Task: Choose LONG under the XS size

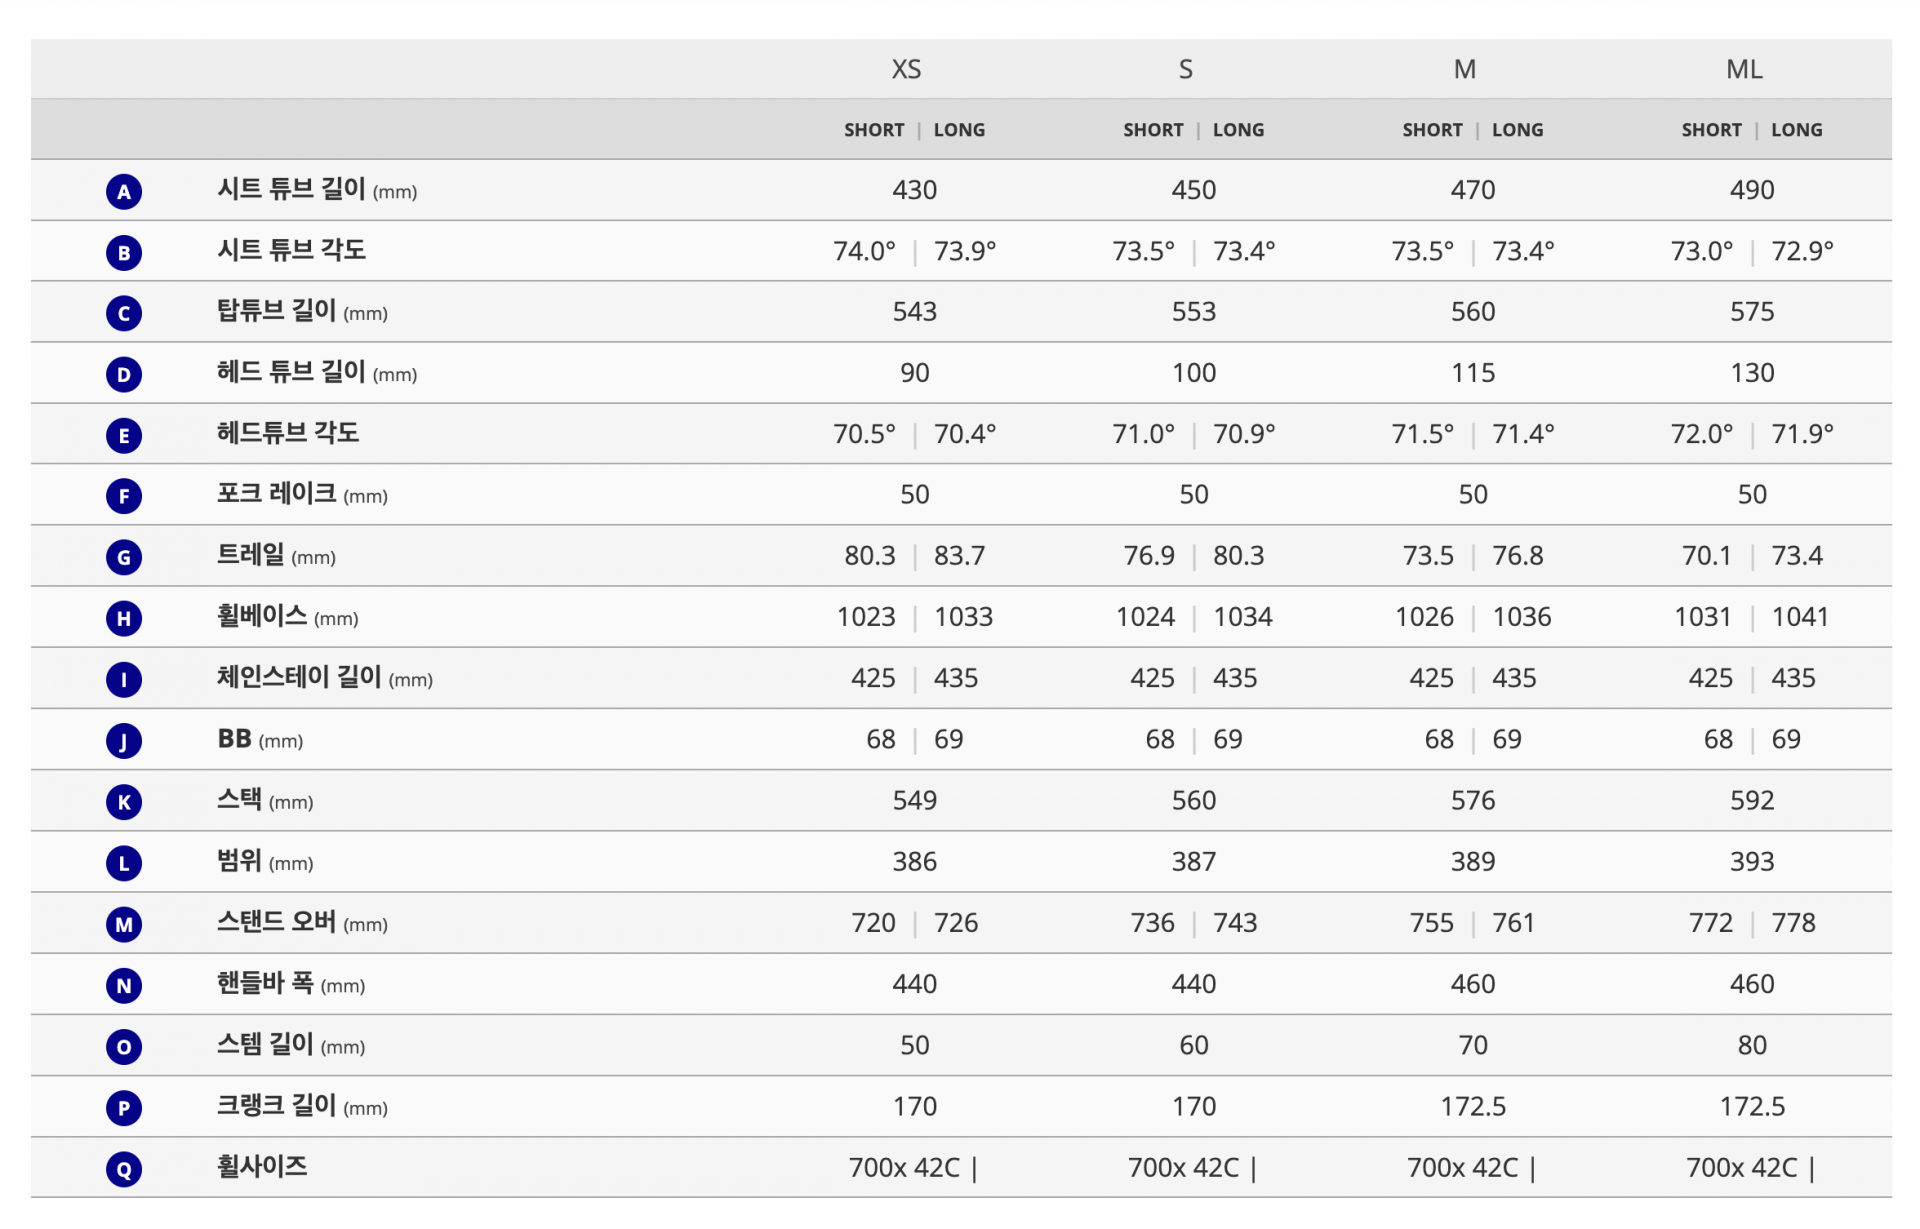Action: pos(959,130)
